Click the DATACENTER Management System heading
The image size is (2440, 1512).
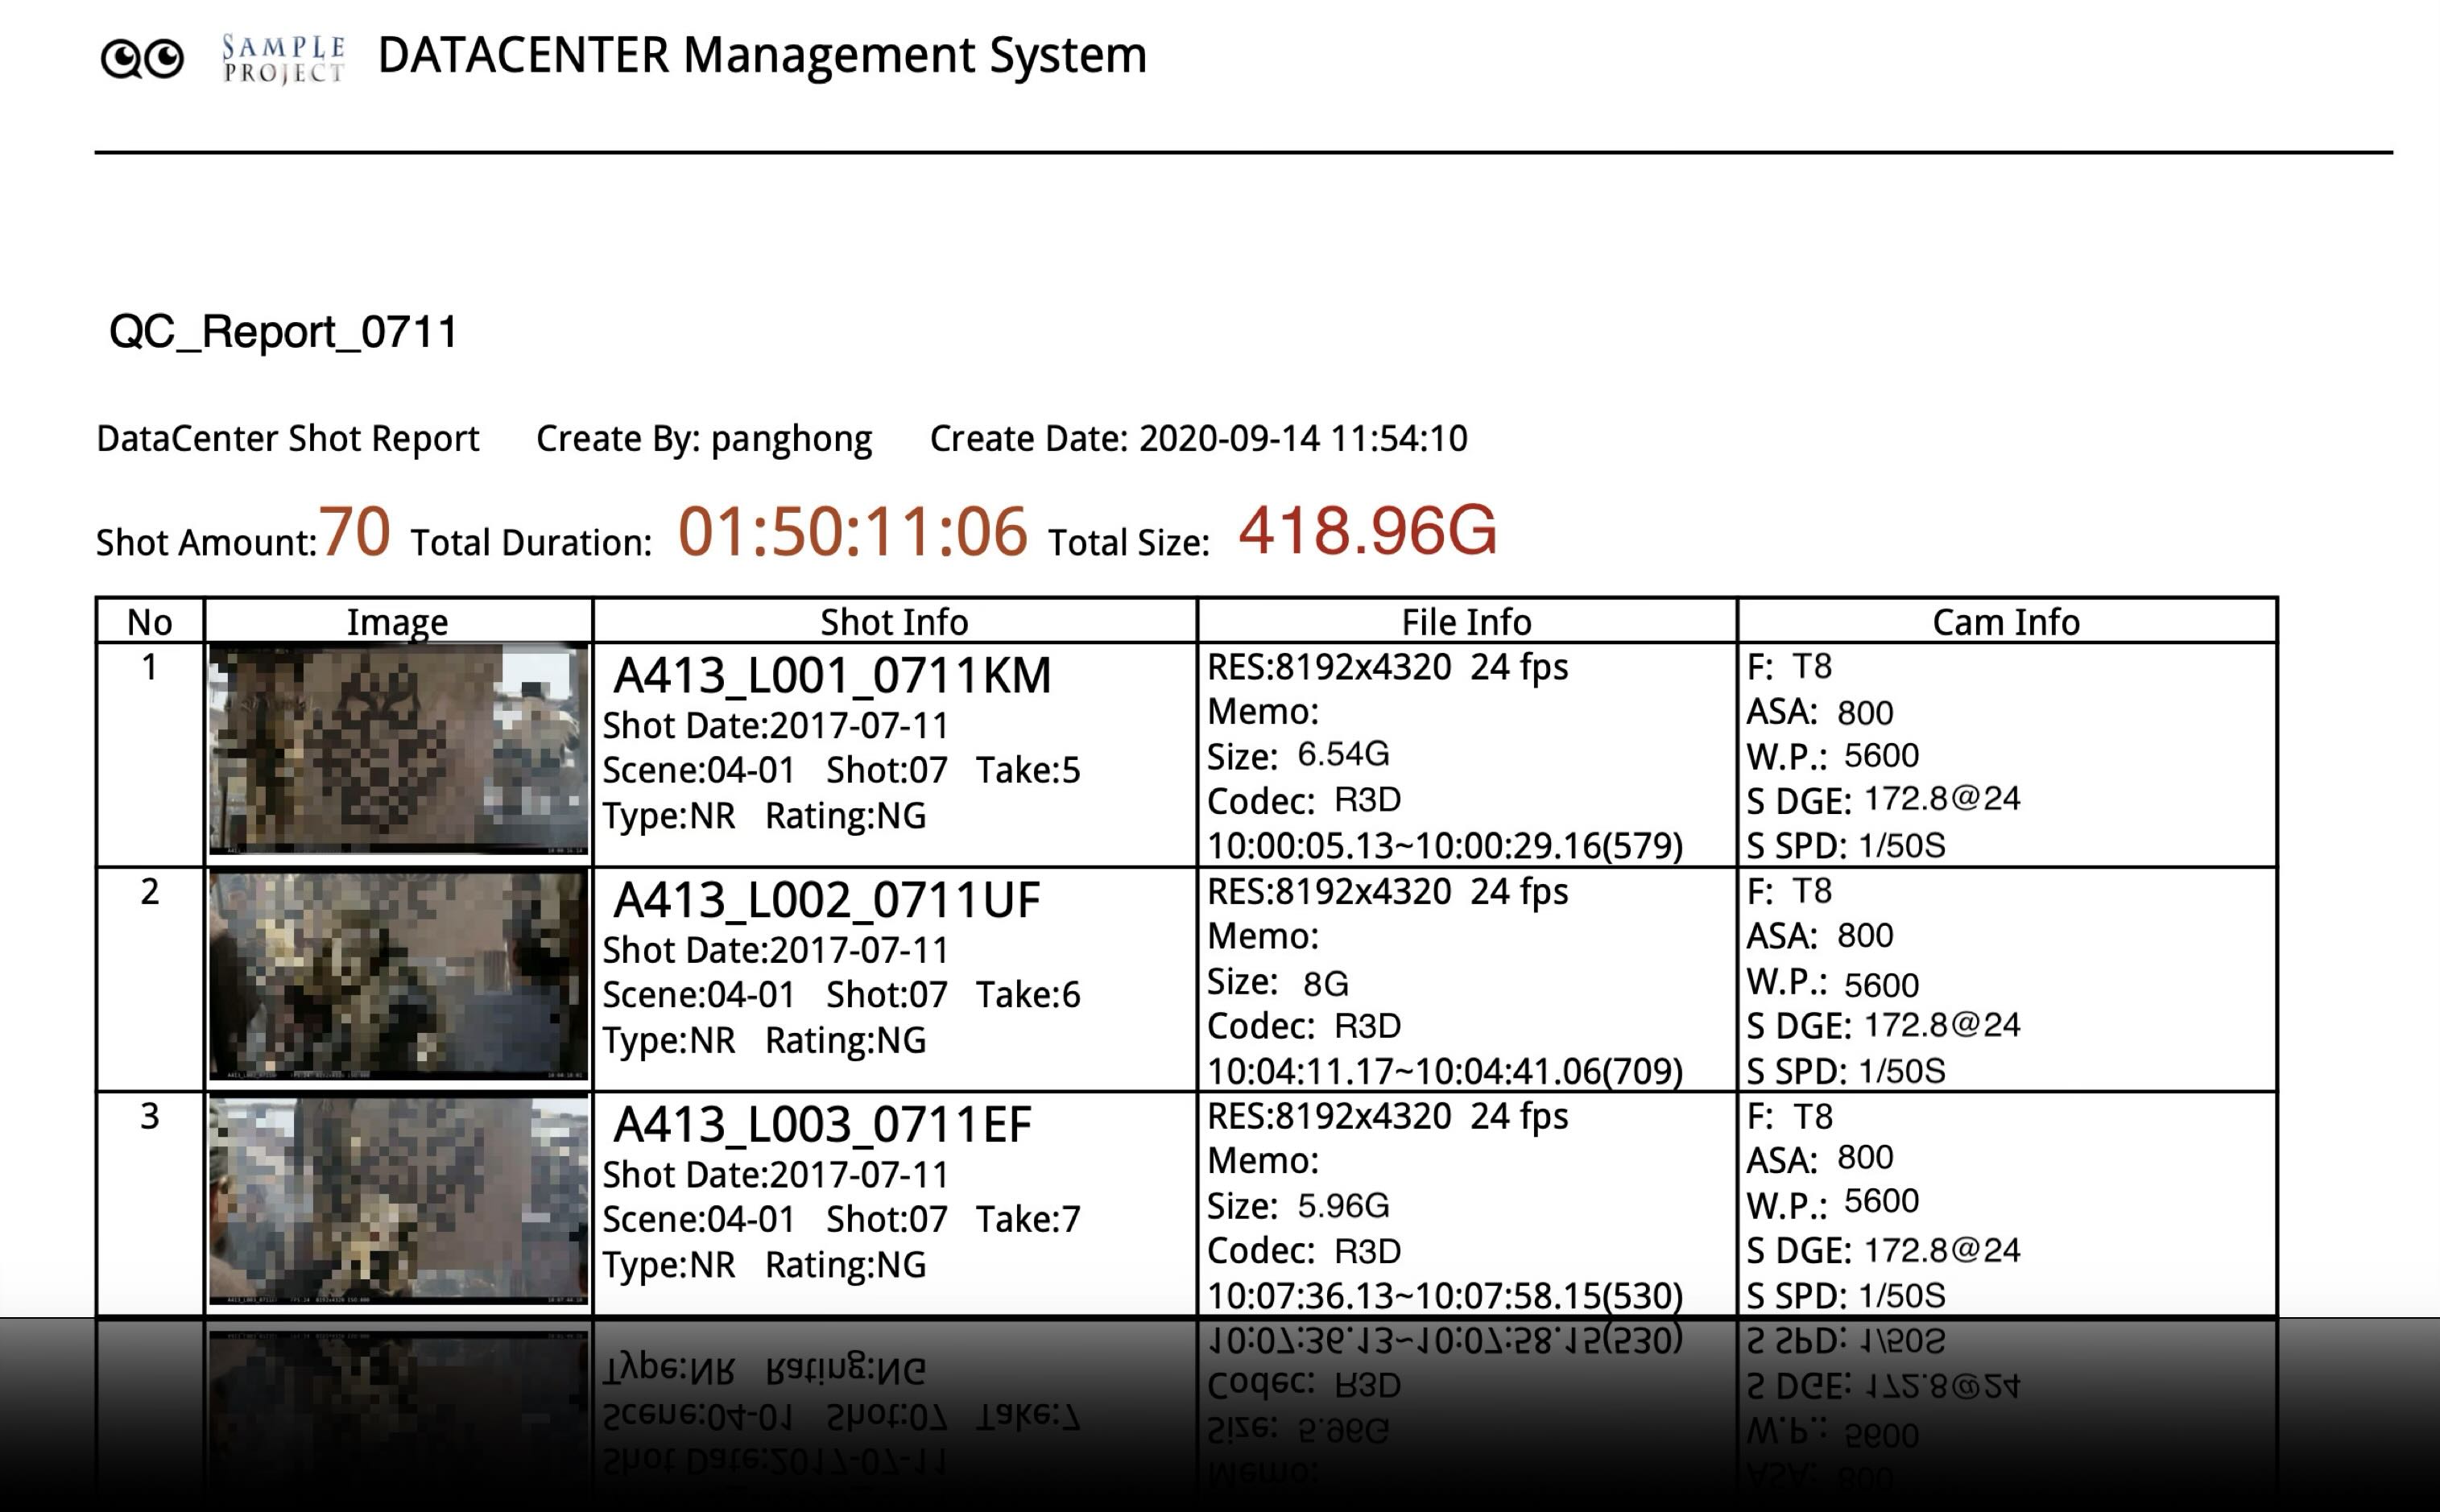[762, 56]
